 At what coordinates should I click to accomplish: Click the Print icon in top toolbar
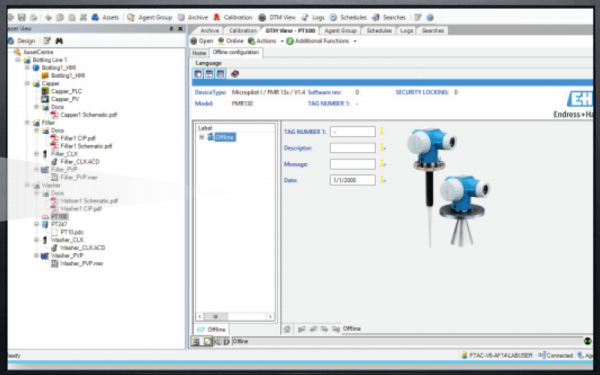(x=34, y=17)
